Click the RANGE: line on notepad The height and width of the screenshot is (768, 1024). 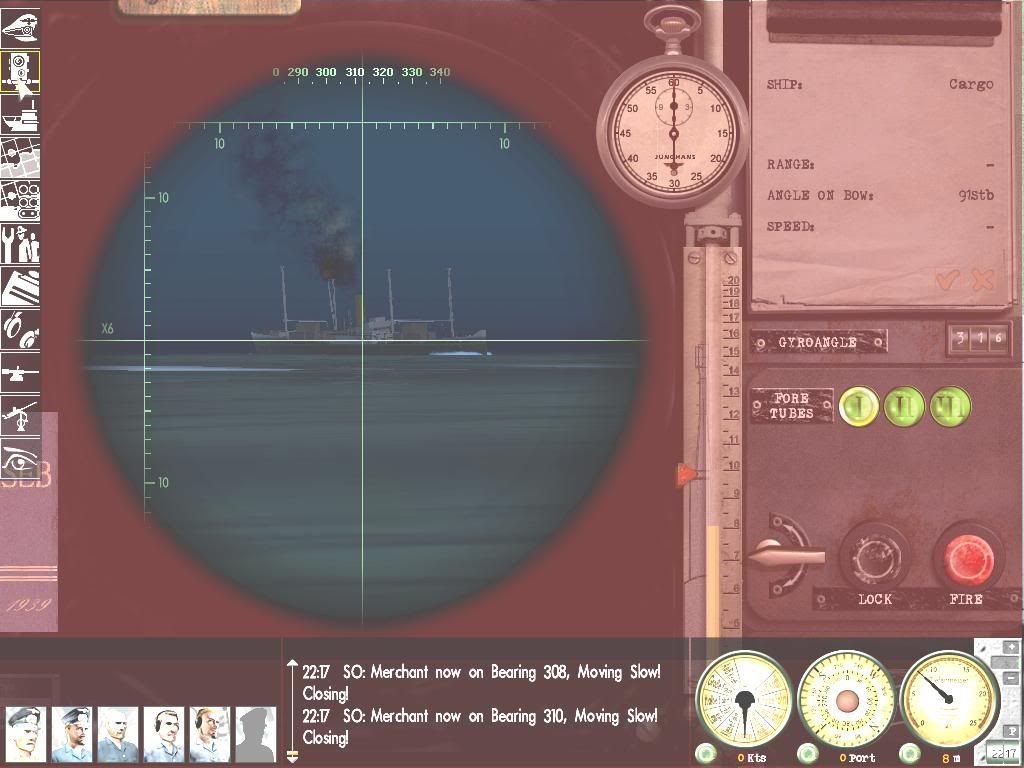tap(880, 164)
